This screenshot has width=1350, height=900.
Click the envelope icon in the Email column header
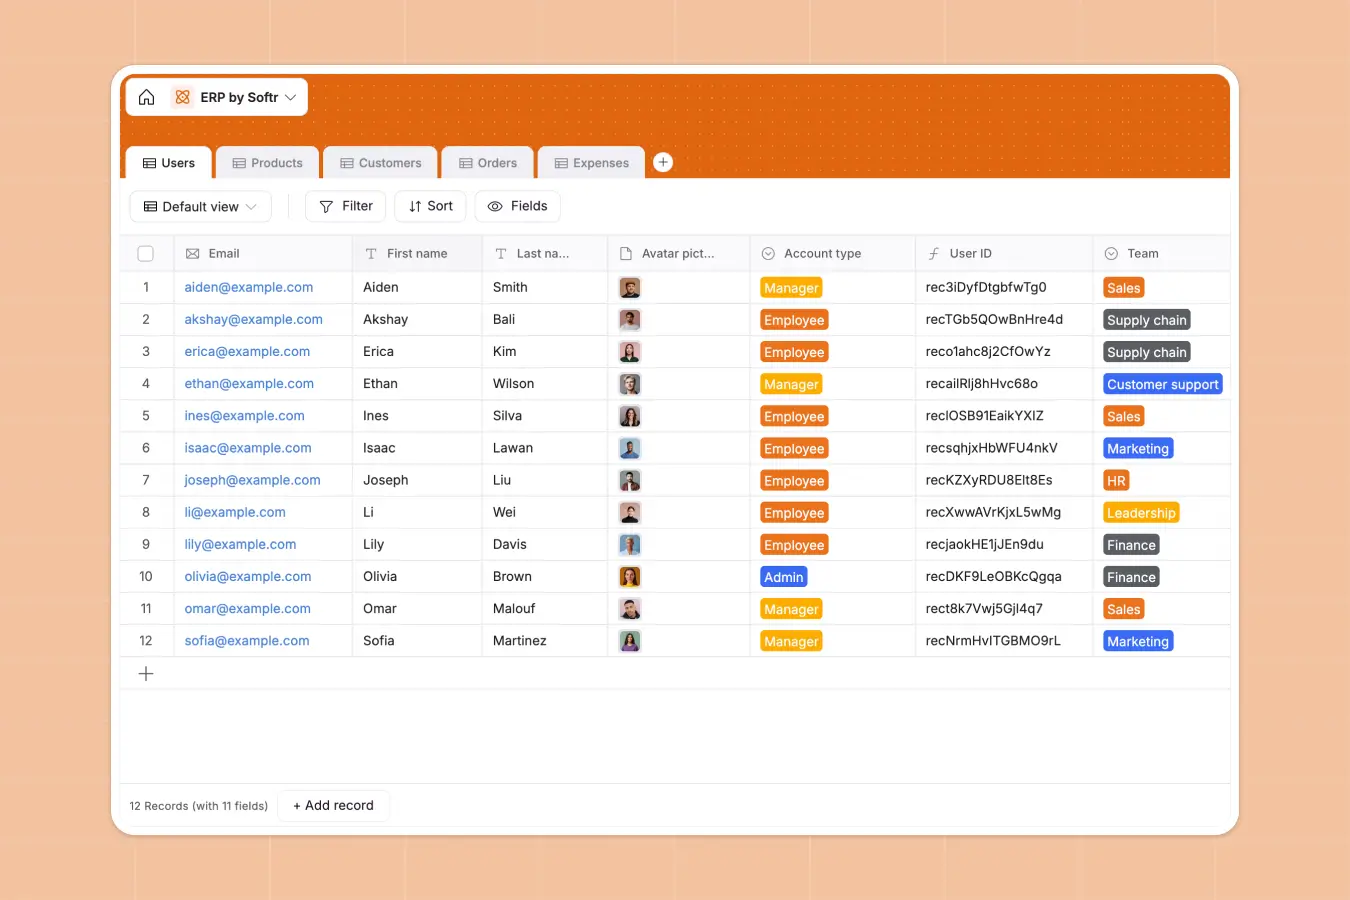194,253
